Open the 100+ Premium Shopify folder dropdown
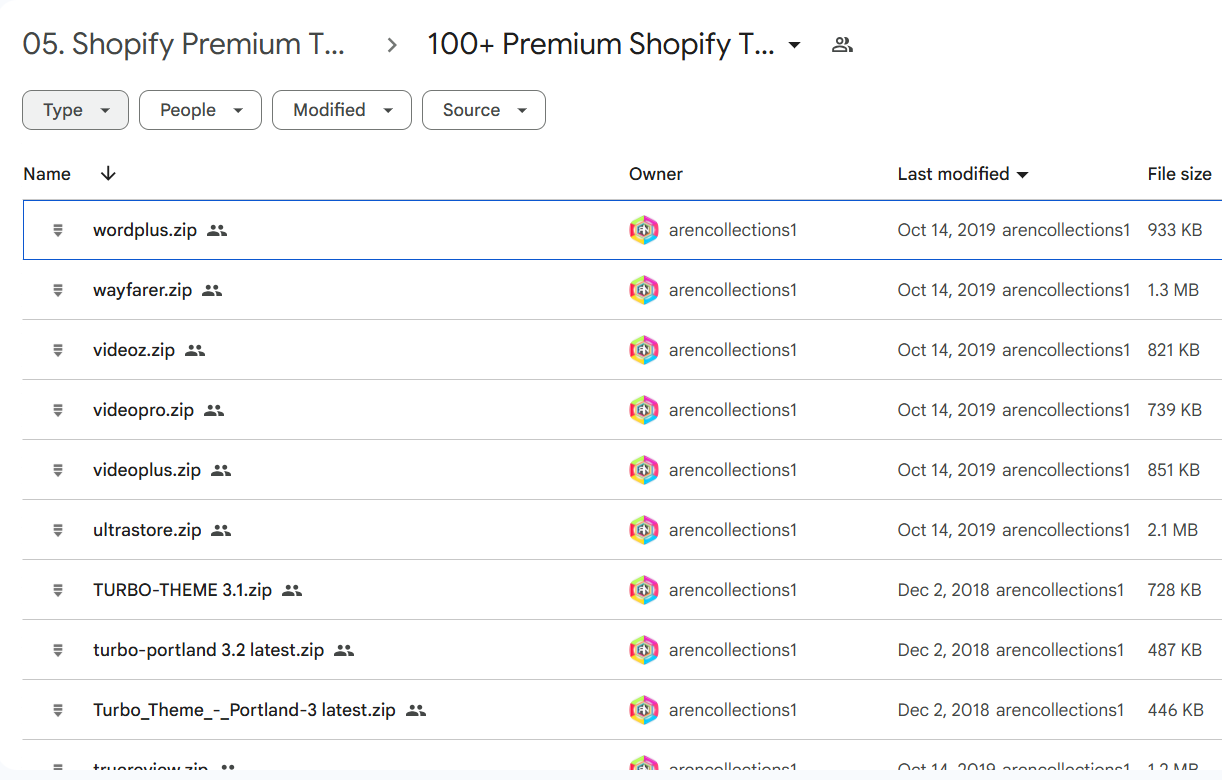The width and height of the screenshot is (1222, 780). [794, 45]
